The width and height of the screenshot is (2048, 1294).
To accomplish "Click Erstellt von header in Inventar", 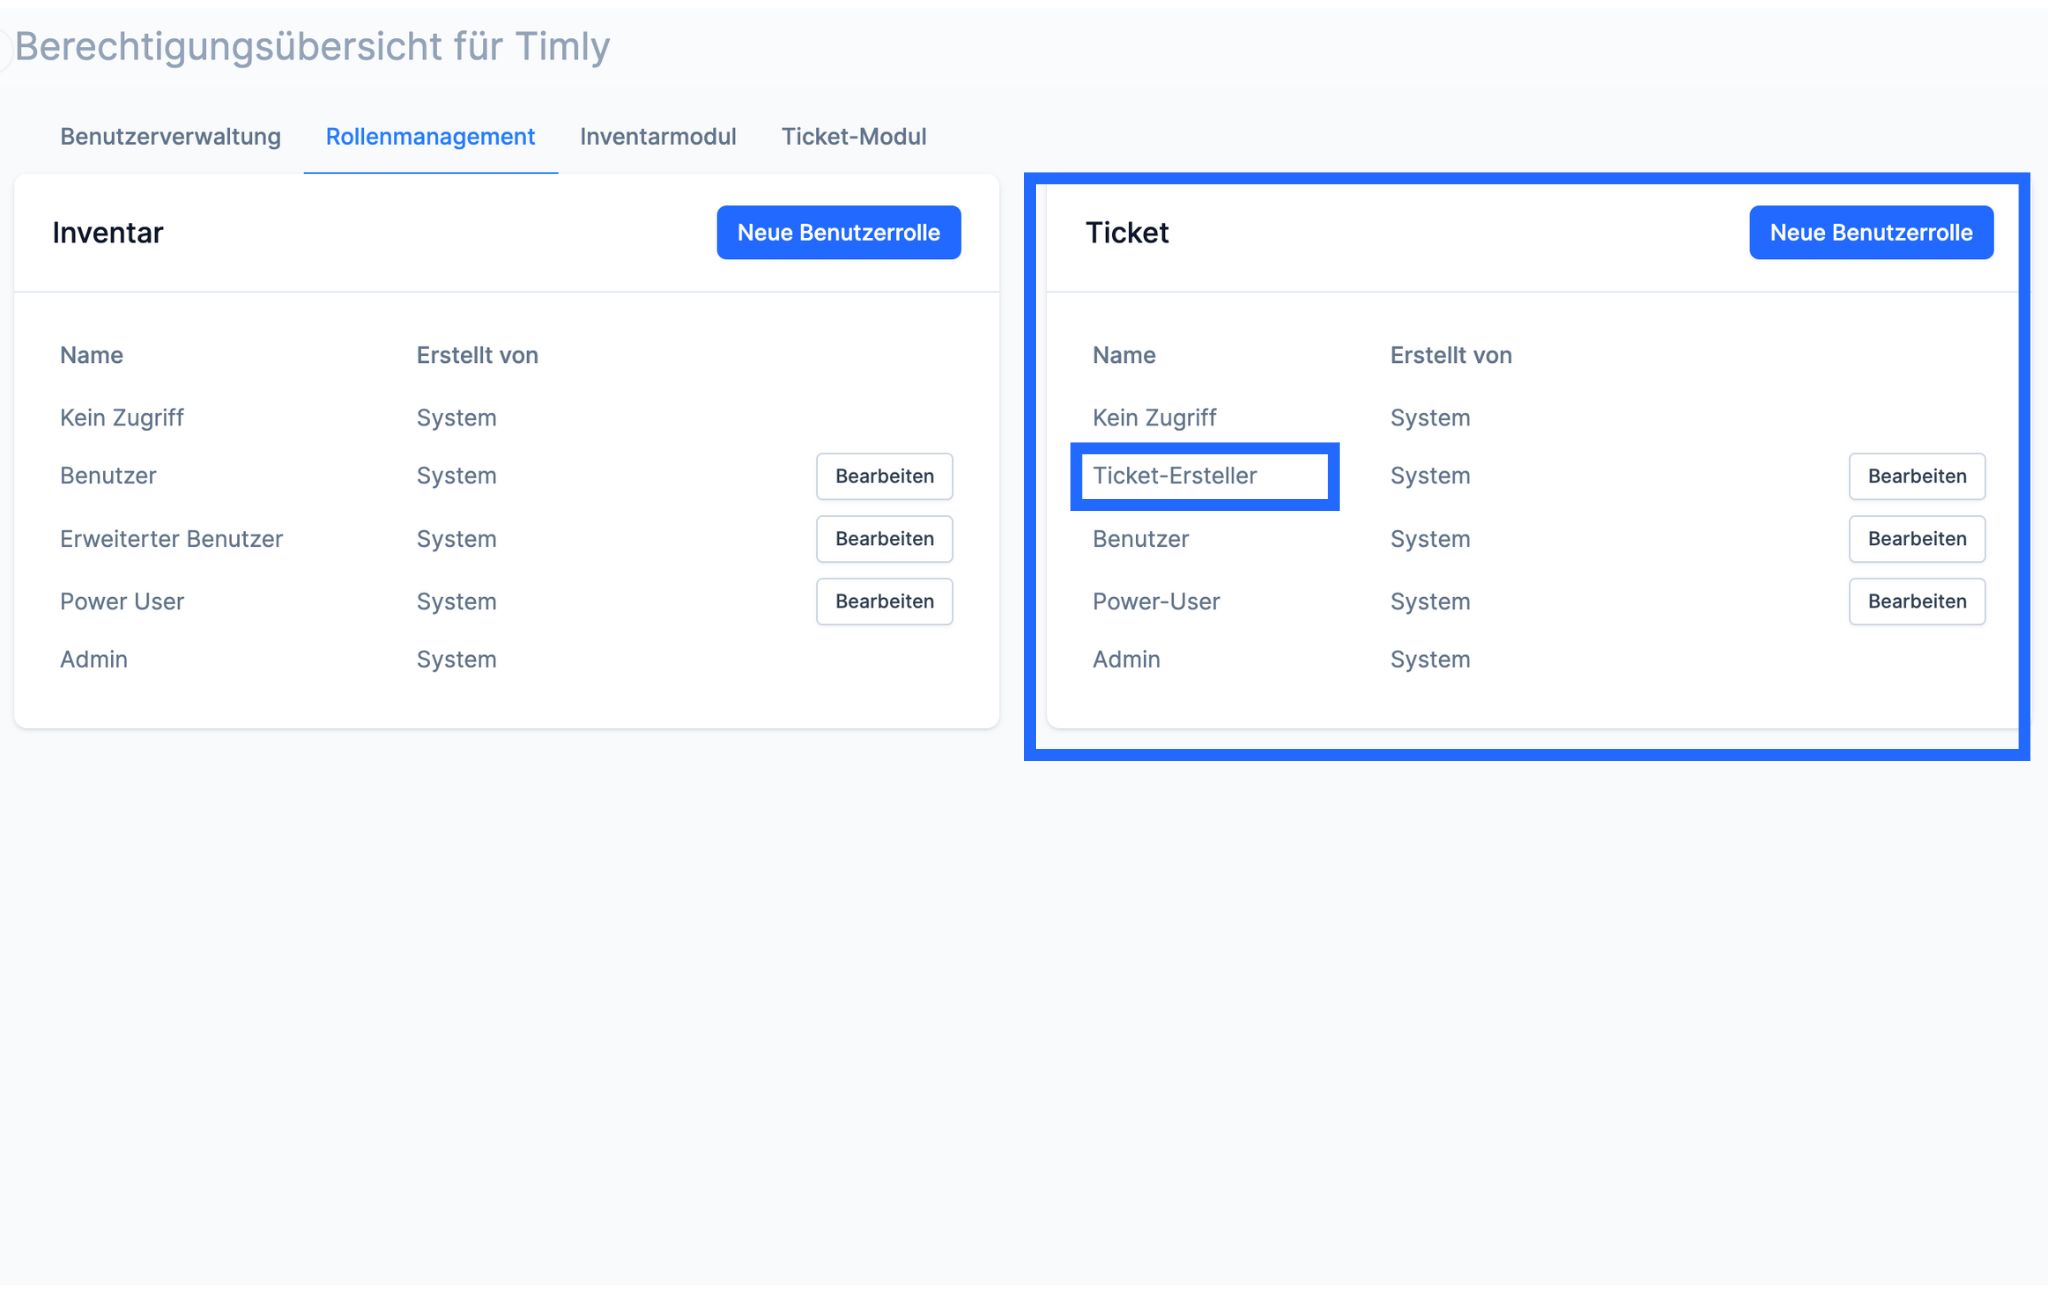I will 477,355.
